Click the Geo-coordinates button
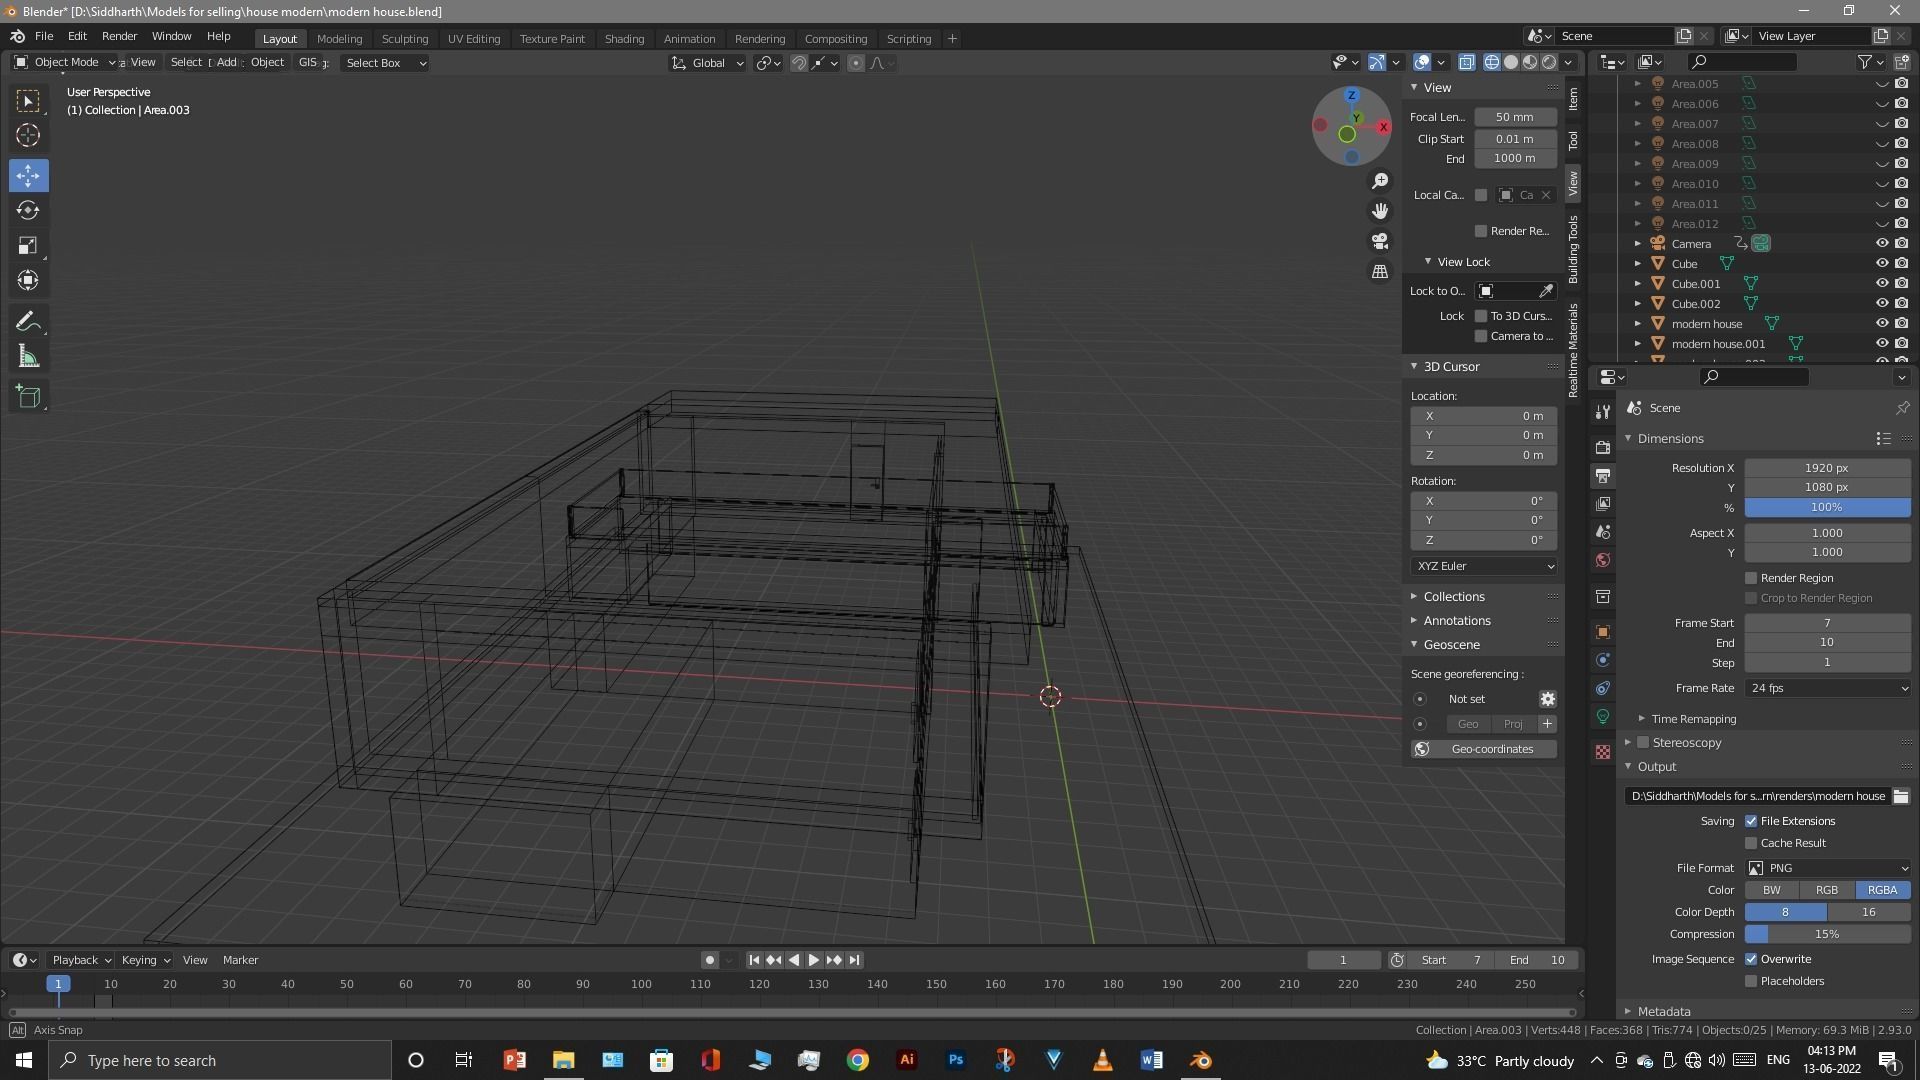Screen dimensions: 1920x1080 tap(1483, 749)
